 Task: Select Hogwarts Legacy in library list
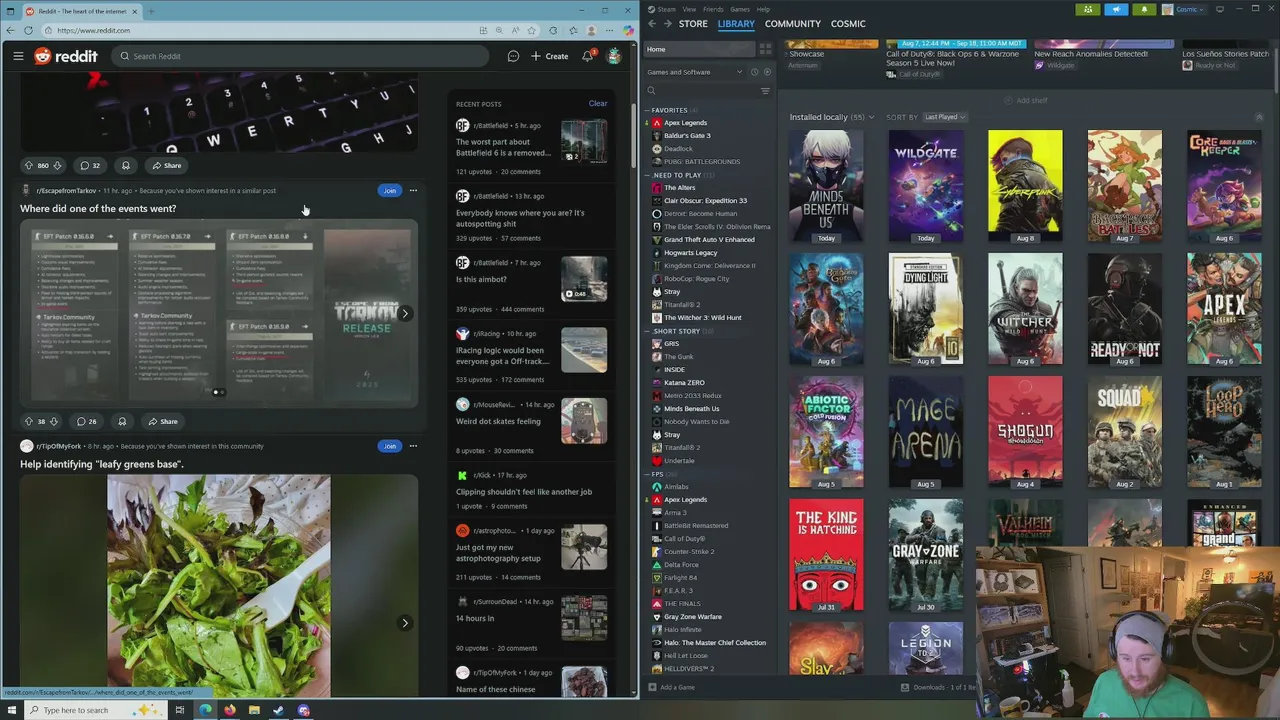coord(690,253)
